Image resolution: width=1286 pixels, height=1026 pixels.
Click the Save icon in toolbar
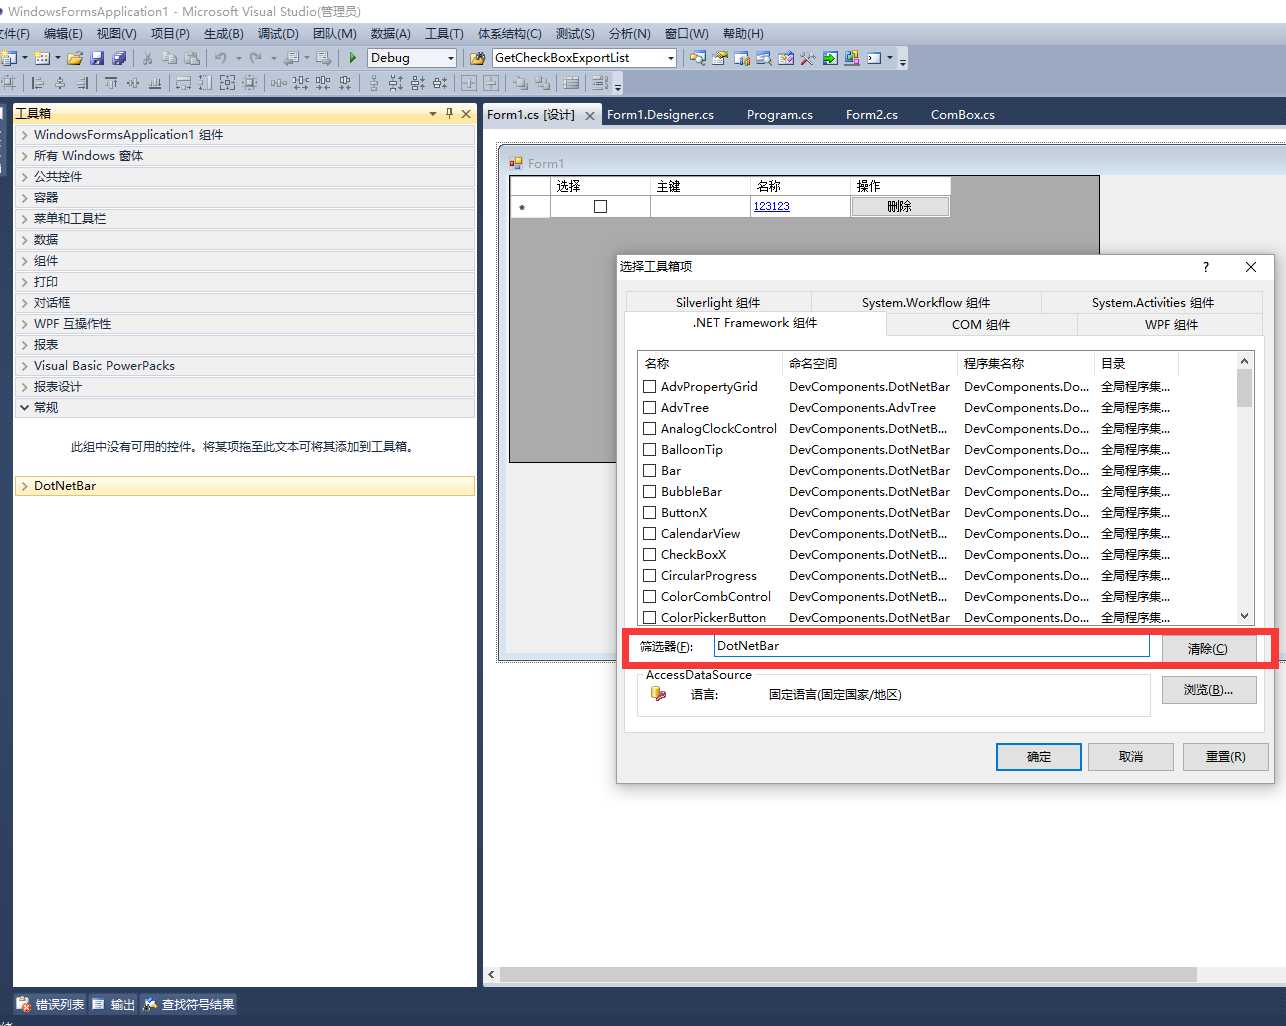(97, 58)
